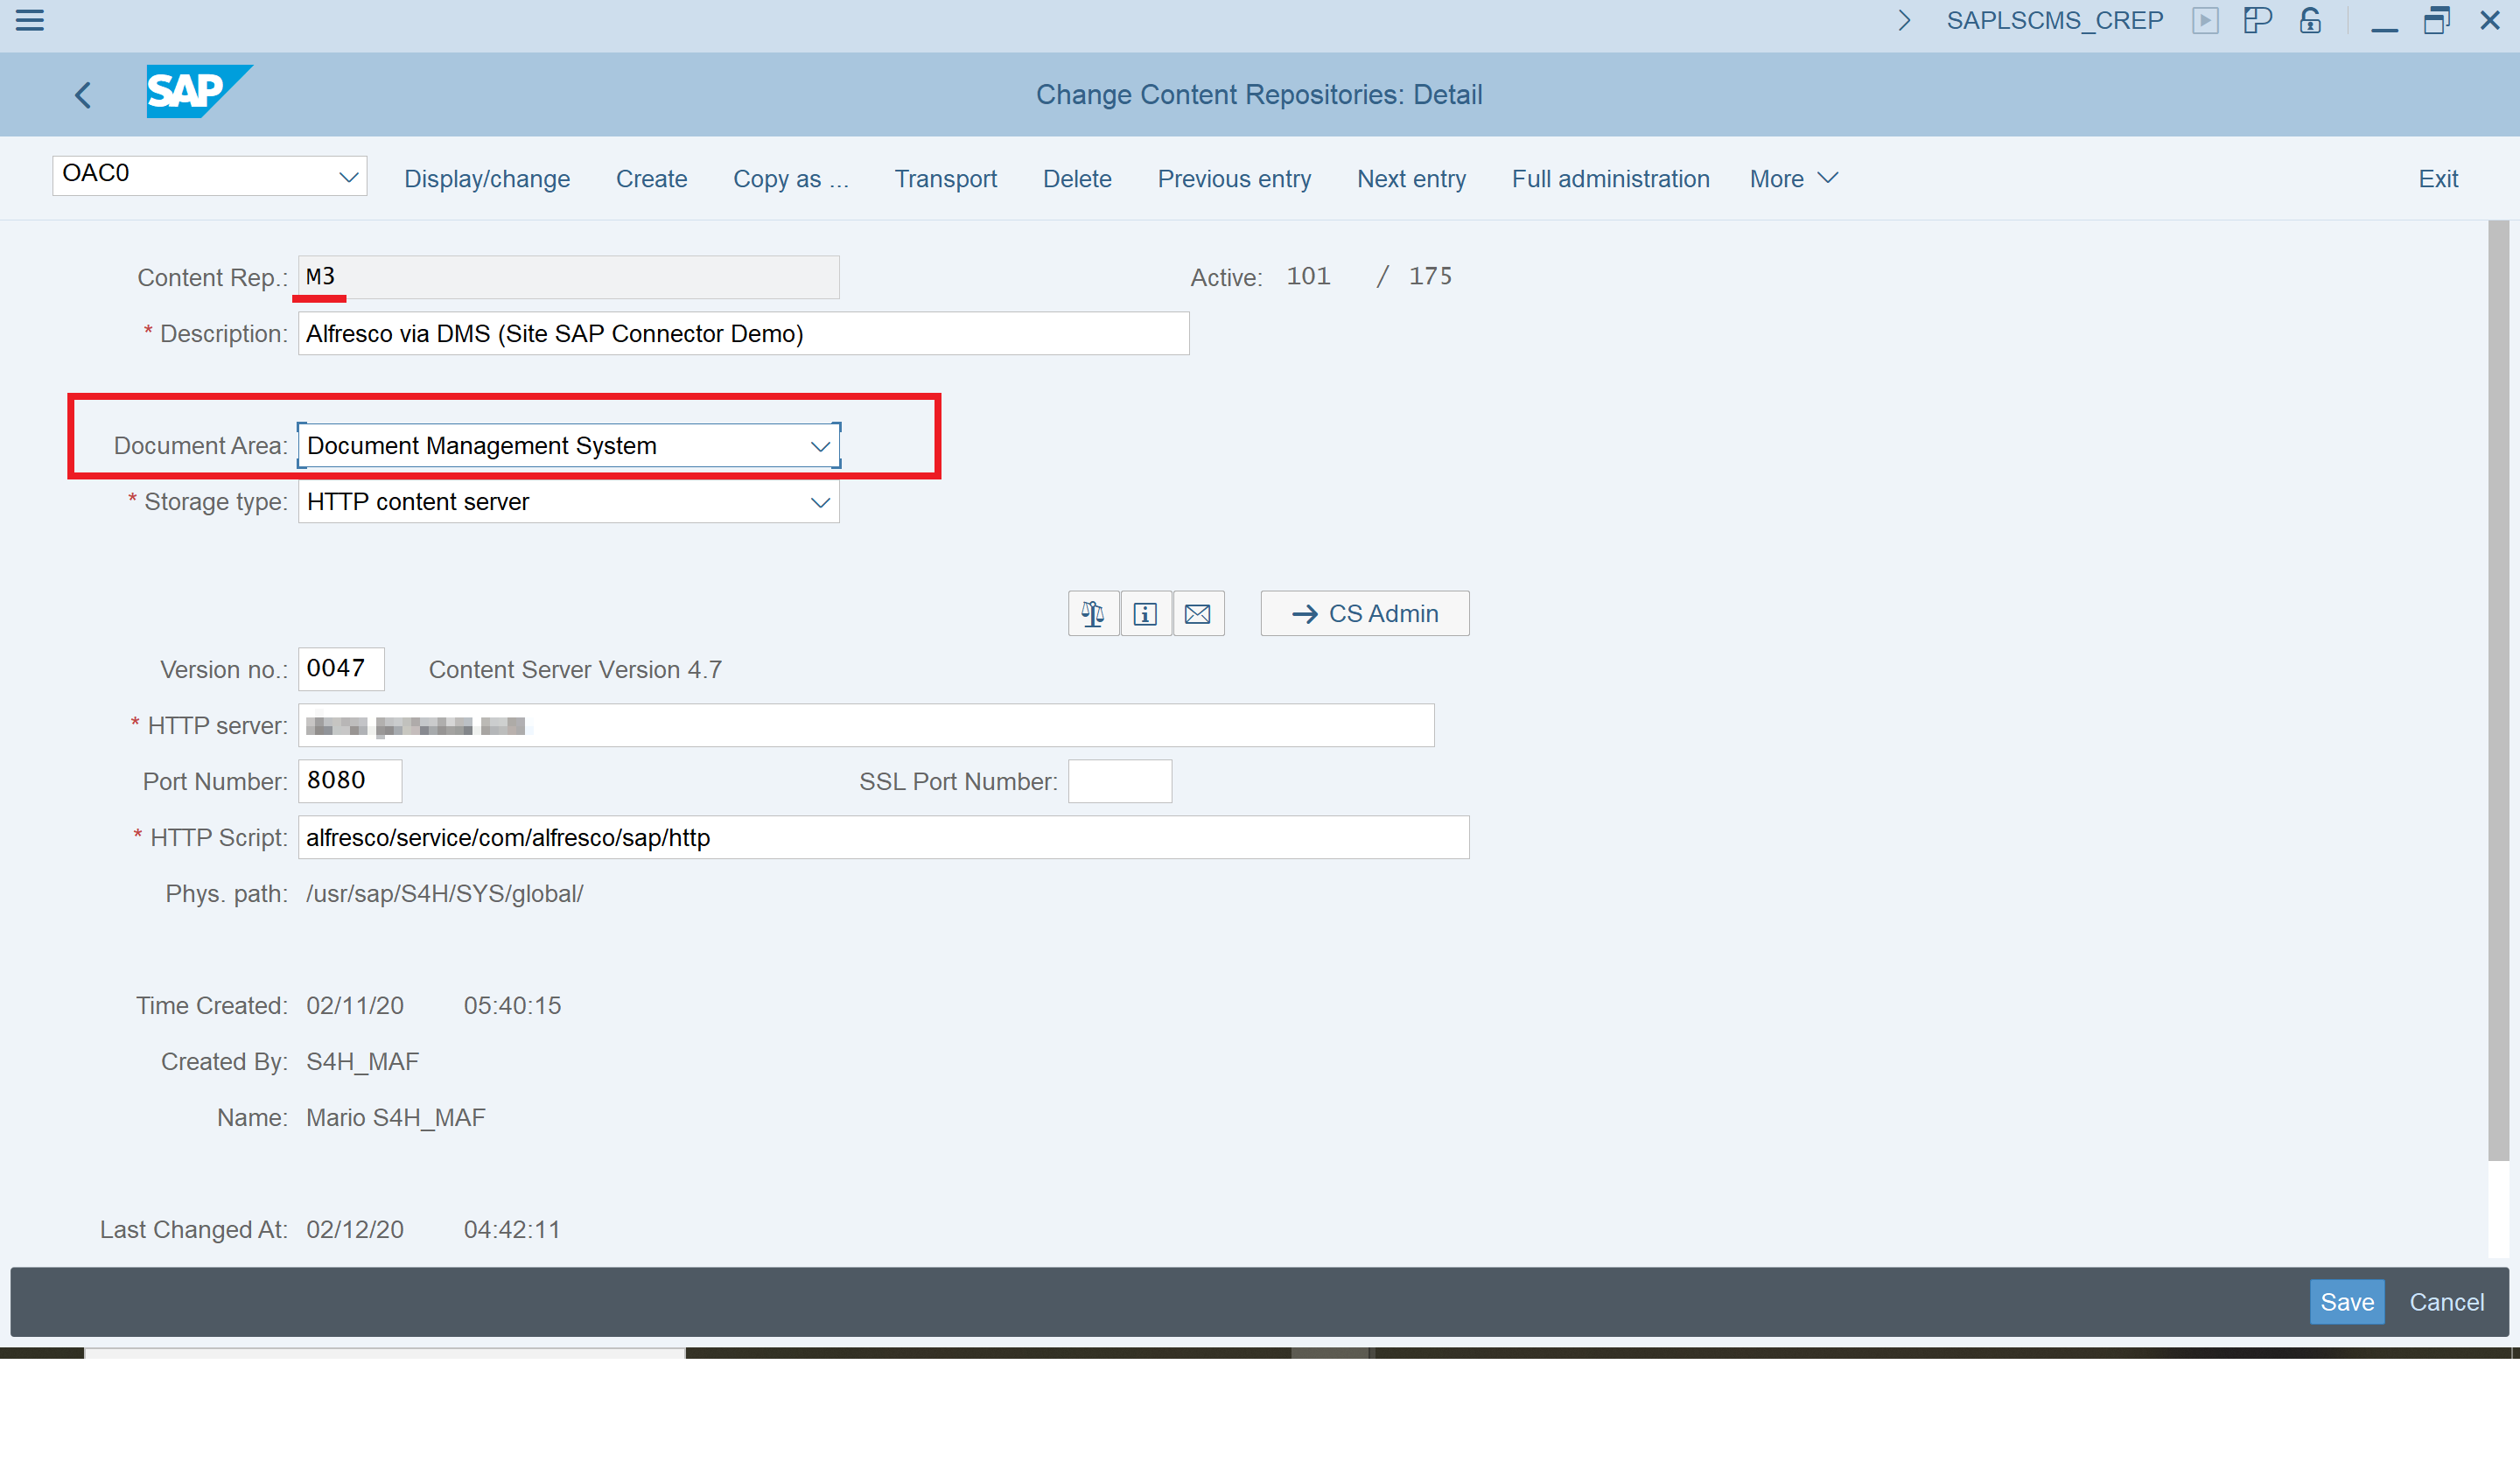2520x1476 pixels.
Task: Open Full administration view
Action: click(1610, 178)
